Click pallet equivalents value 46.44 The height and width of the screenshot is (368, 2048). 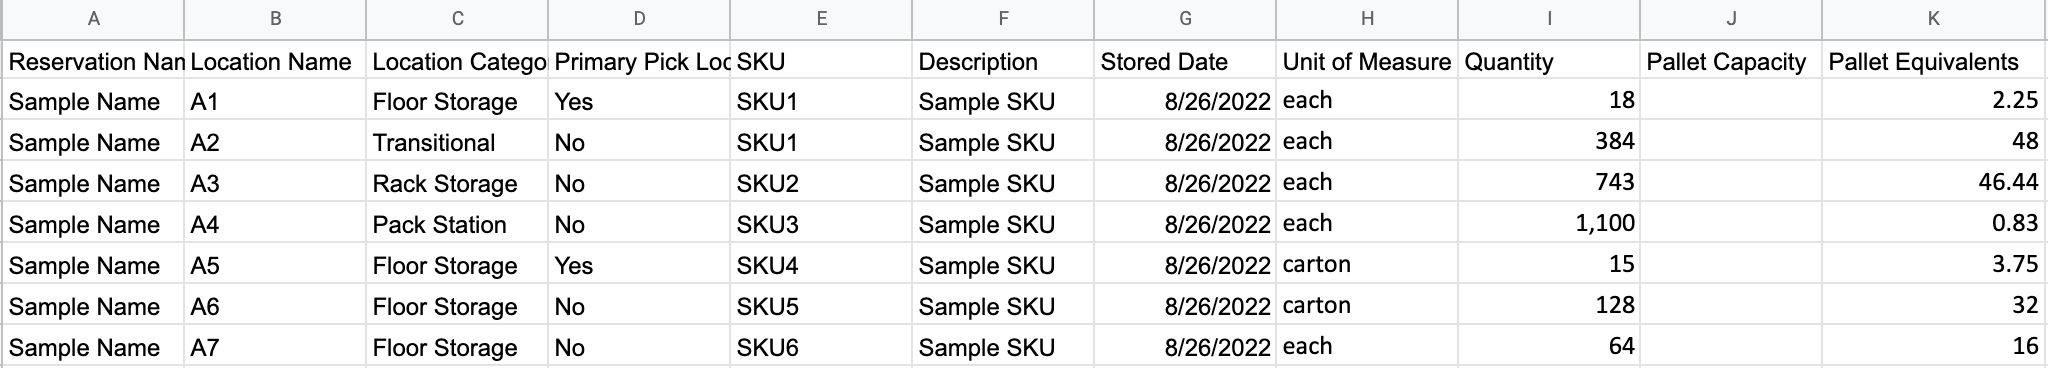click(x=1935, y=184)
